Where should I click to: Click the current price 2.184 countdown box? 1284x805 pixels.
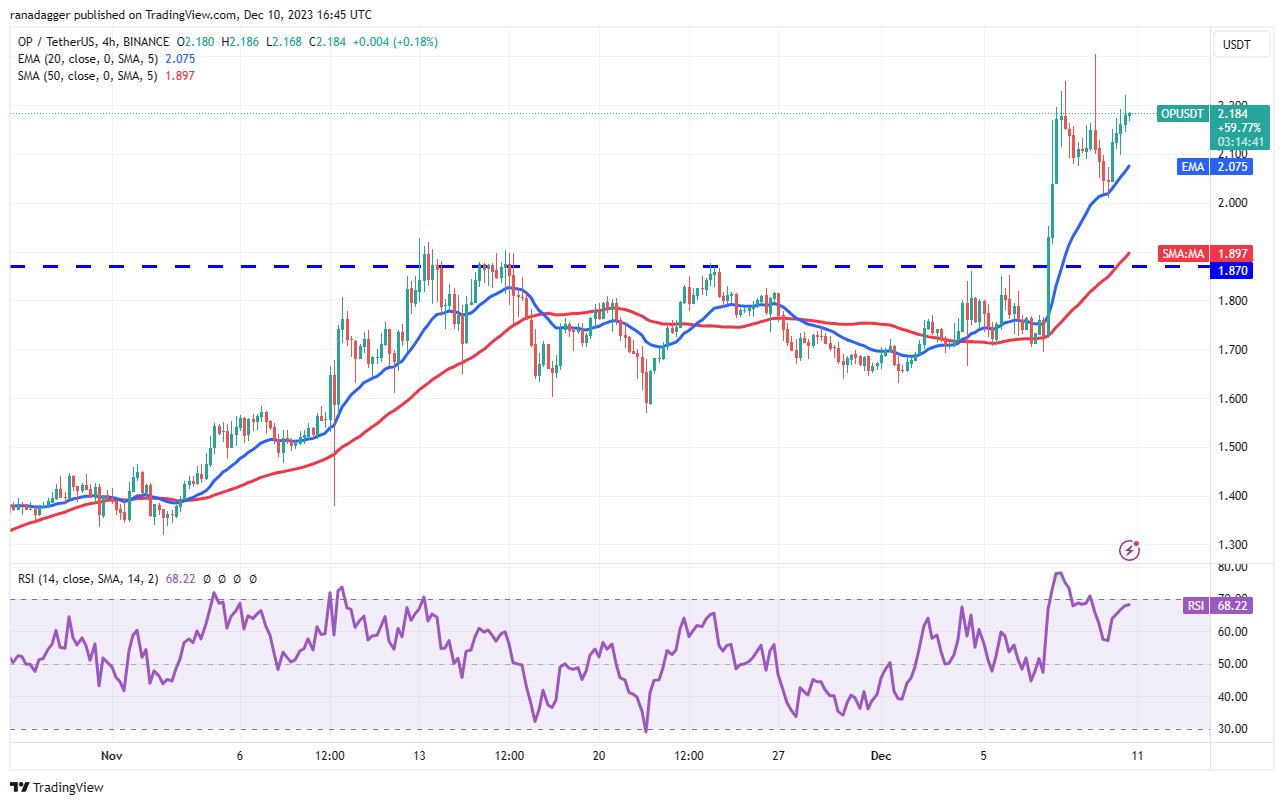point(1241,127)
